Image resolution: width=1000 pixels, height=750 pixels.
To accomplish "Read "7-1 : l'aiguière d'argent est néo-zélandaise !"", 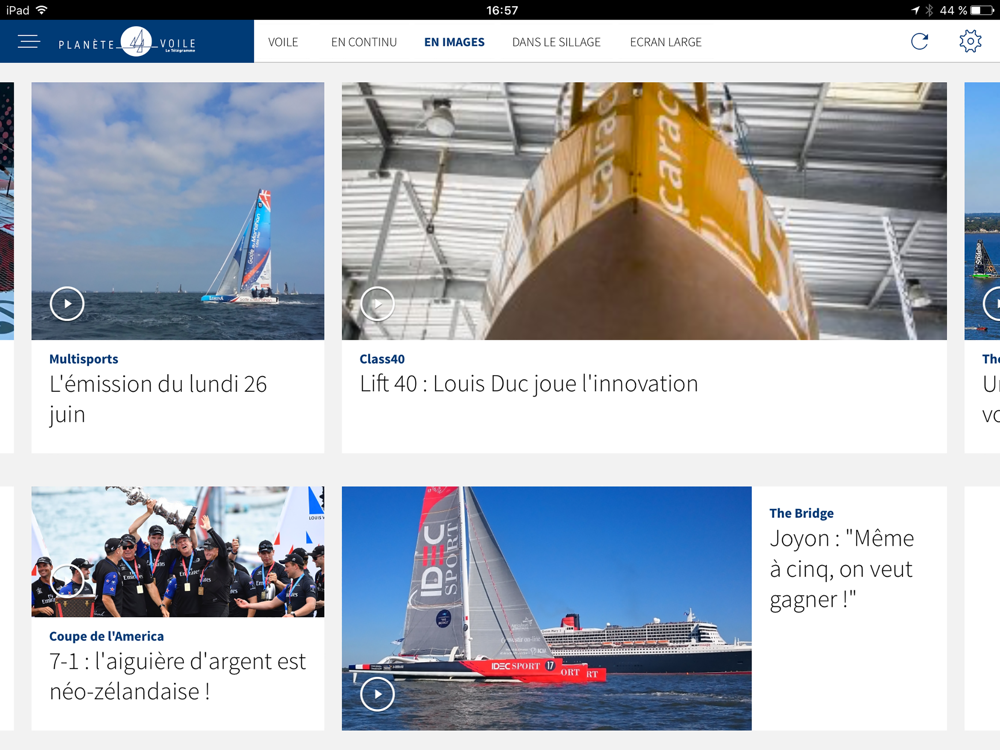I will coord(177,677).
